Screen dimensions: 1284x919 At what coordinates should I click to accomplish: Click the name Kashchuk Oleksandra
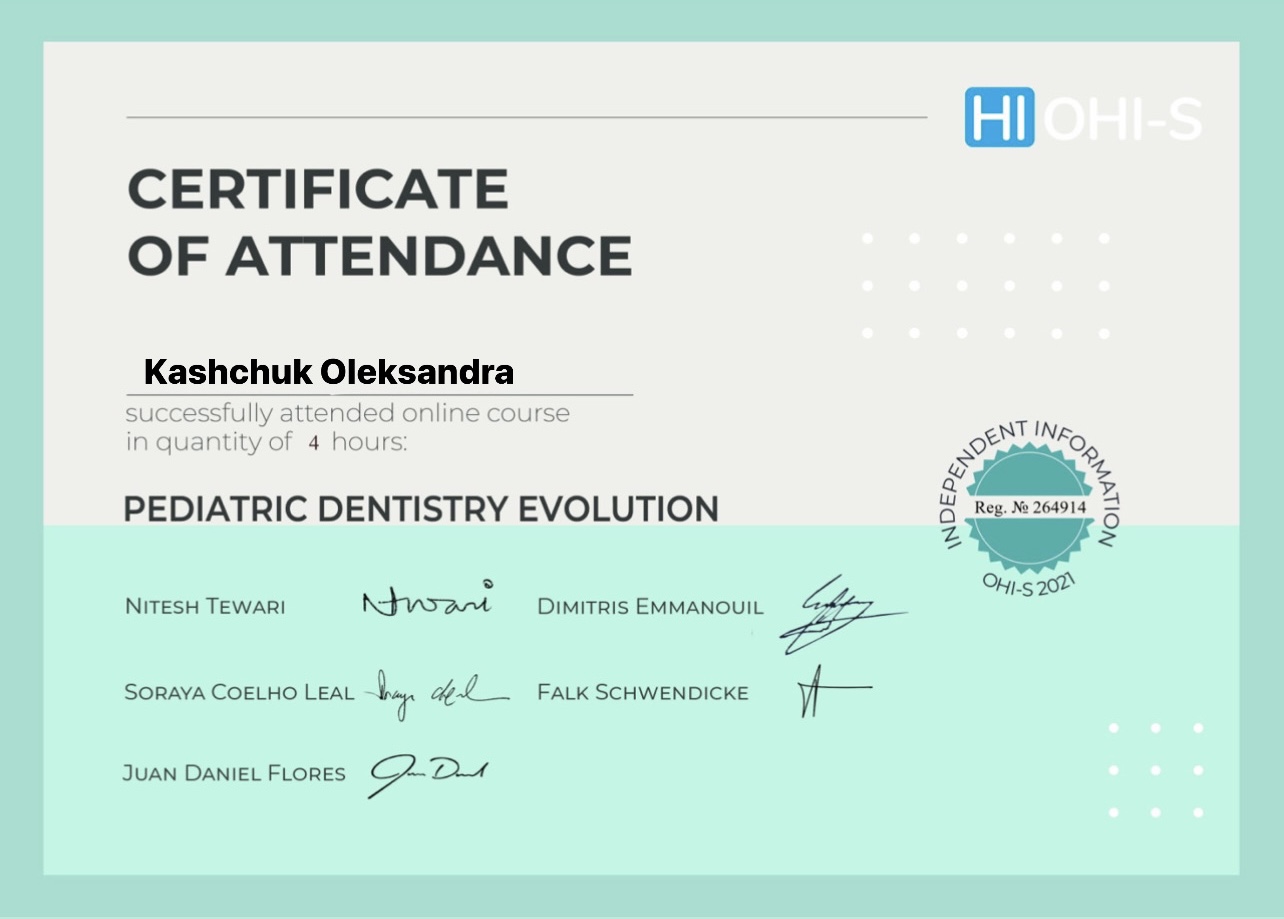pos(329,372)
